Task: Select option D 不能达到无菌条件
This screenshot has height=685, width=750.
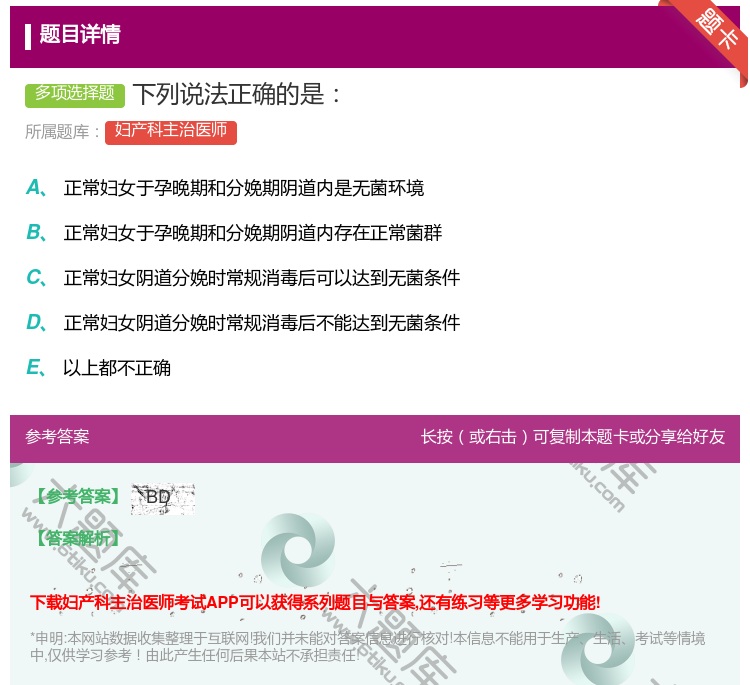Action: [262, 323]
